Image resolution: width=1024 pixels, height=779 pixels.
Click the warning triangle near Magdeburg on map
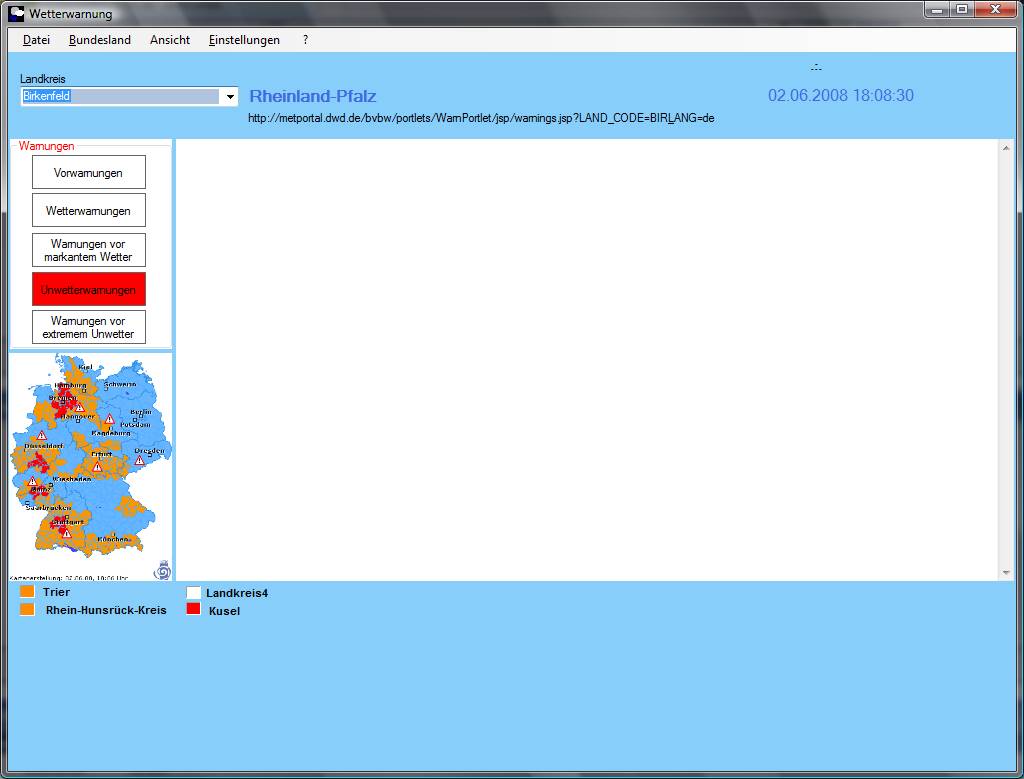109,419
